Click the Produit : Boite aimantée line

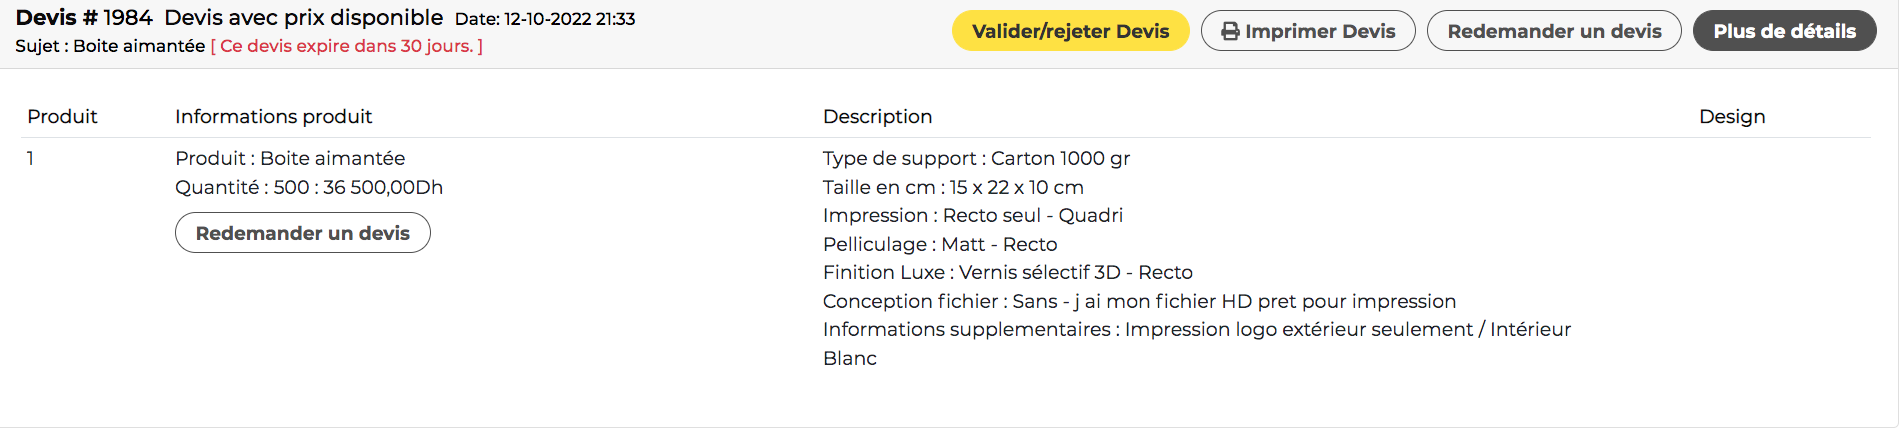(290, 158)
